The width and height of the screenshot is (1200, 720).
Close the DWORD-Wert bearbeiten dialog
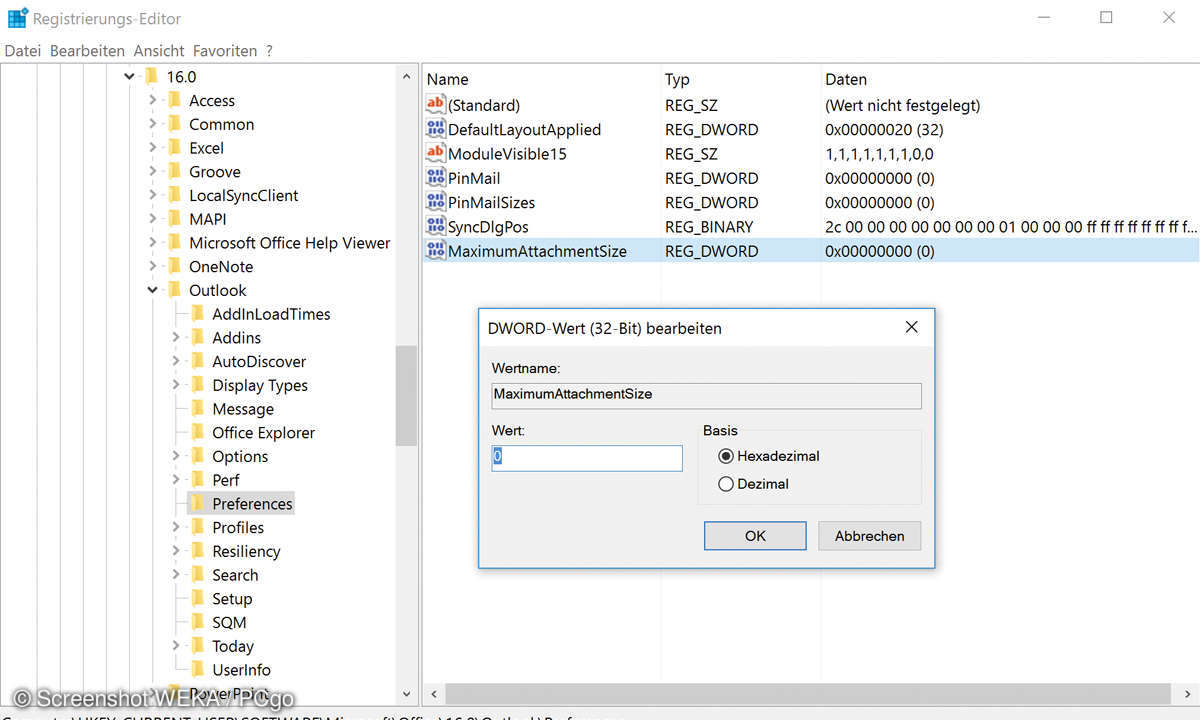point(911,327)
